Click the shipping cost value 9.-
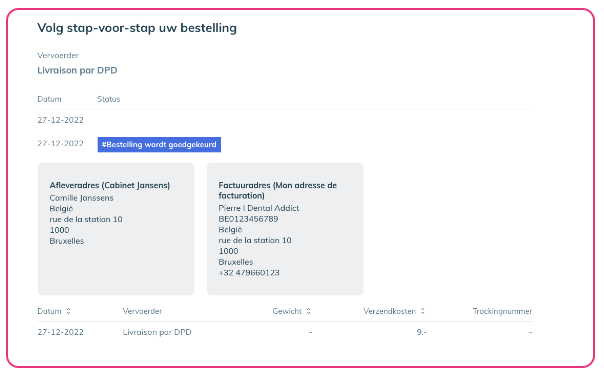 point(421,332)
